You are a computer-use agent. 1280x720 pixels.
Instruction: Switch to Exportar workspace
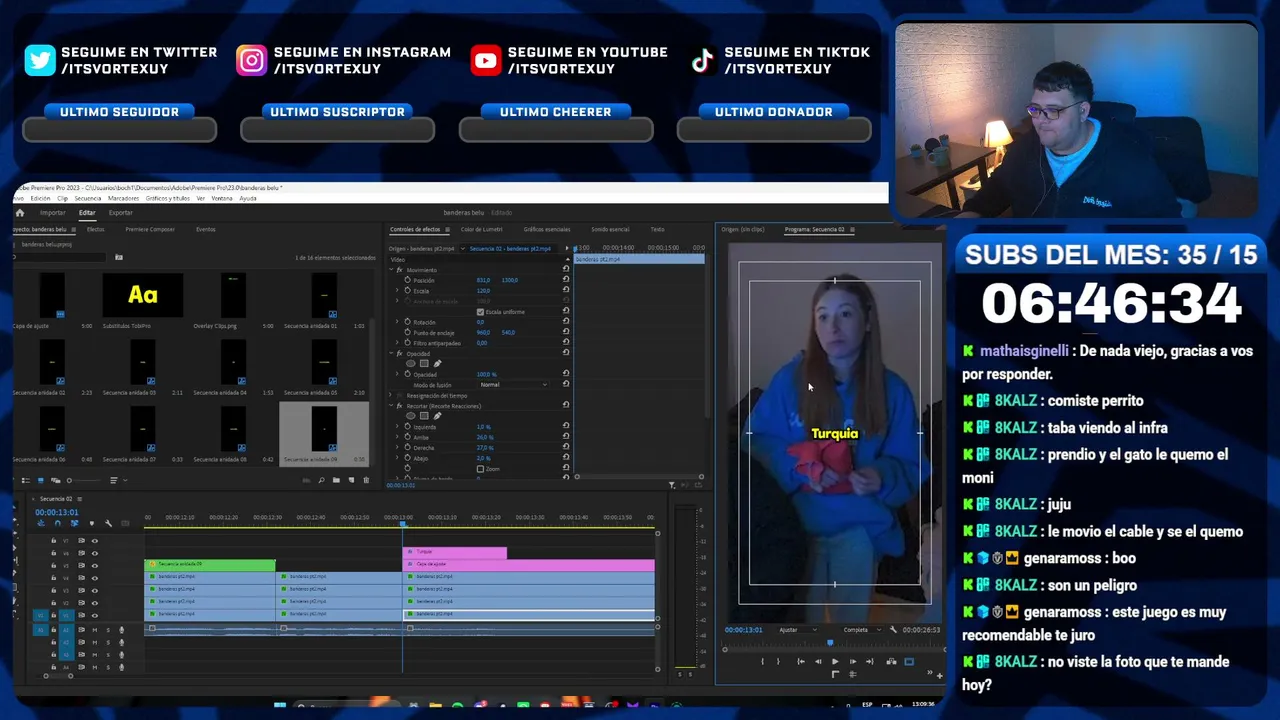click(121, 213)
